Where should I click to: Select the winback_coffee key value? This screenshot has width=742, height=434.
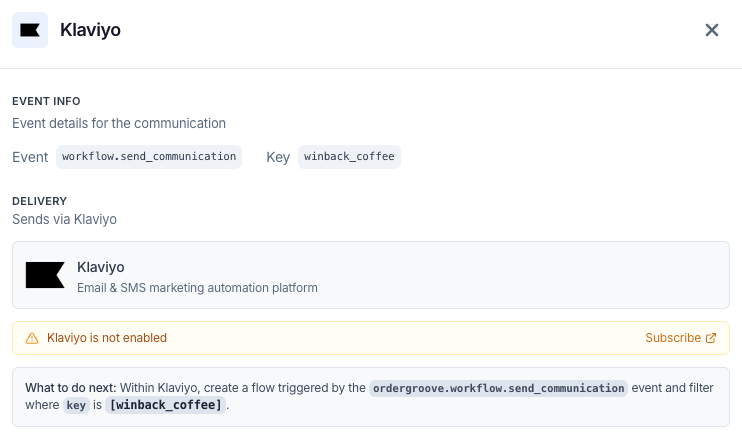tap(349, 157)
